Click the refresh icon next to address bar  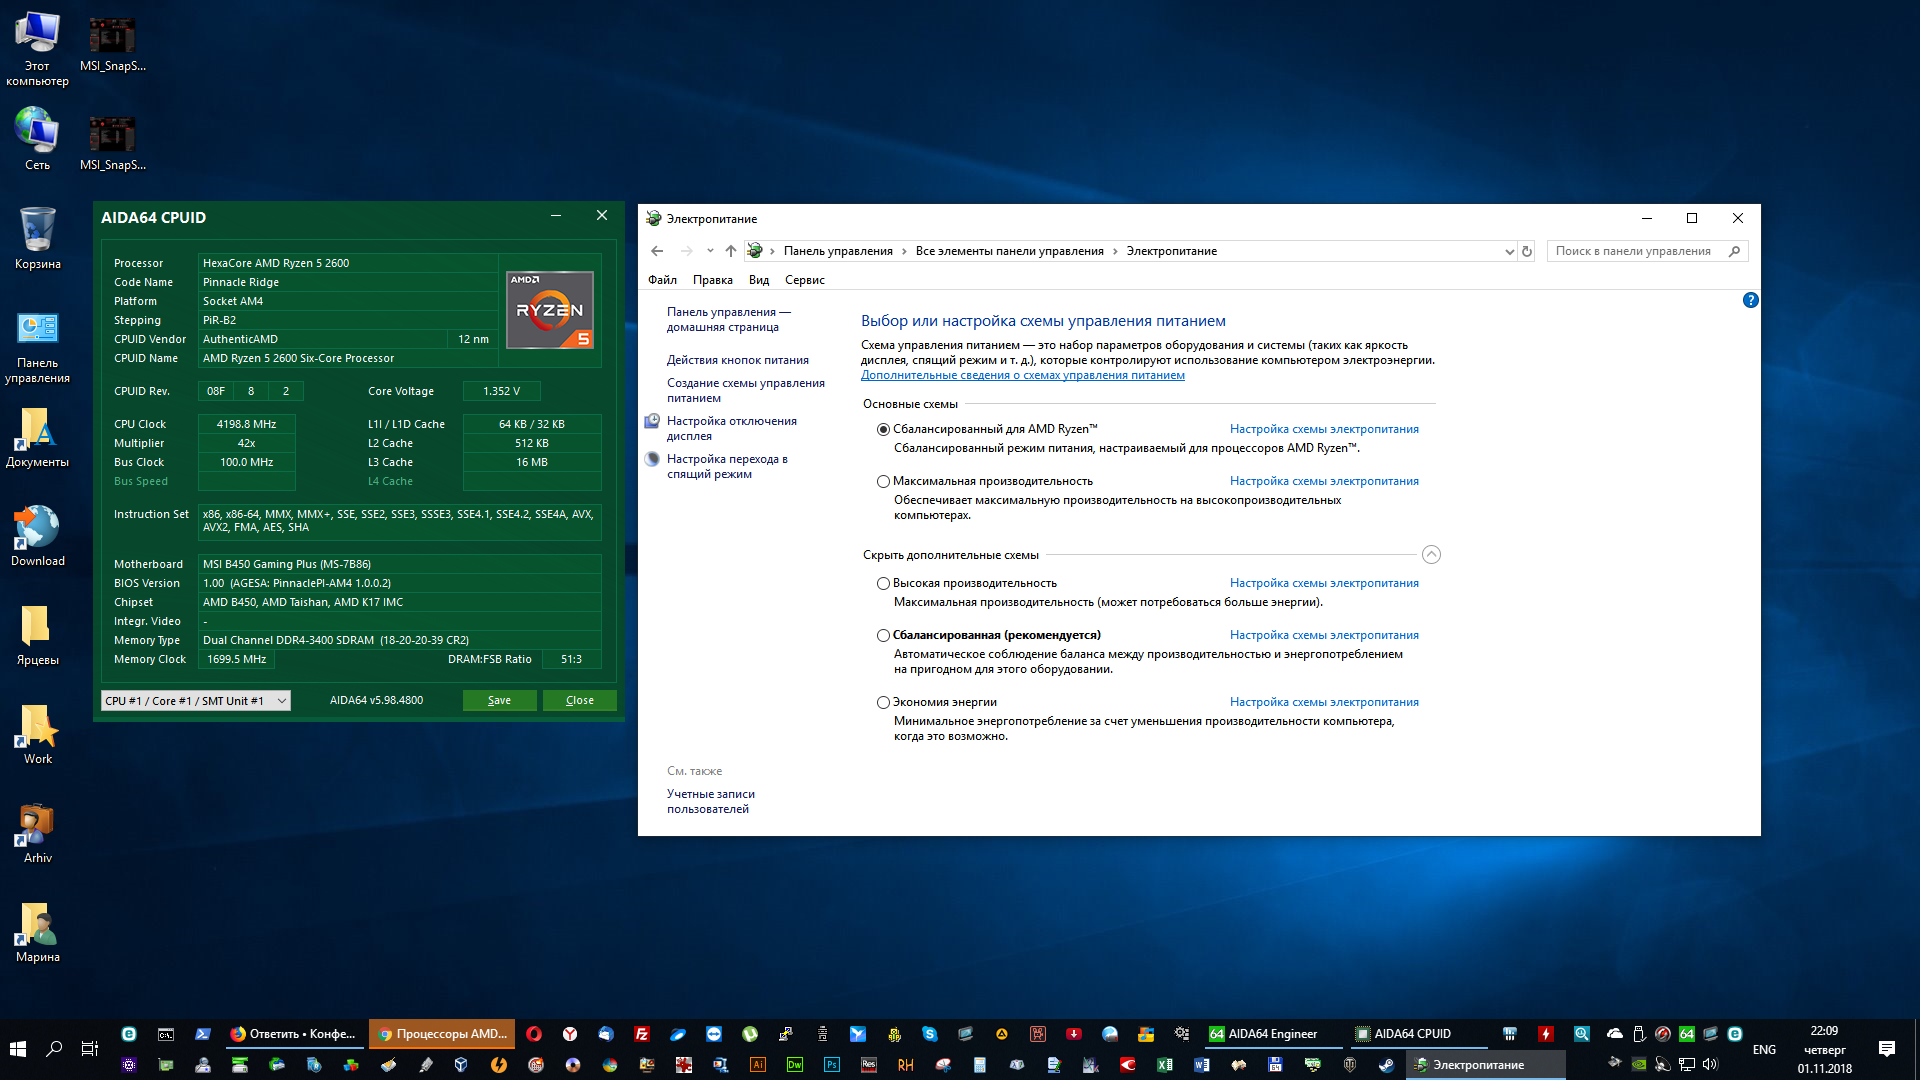pos(1527,251)
